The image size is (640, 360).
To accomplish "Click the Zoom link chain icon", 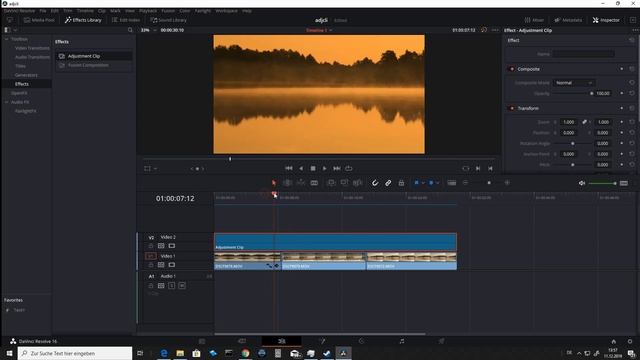I will [584, 122].
